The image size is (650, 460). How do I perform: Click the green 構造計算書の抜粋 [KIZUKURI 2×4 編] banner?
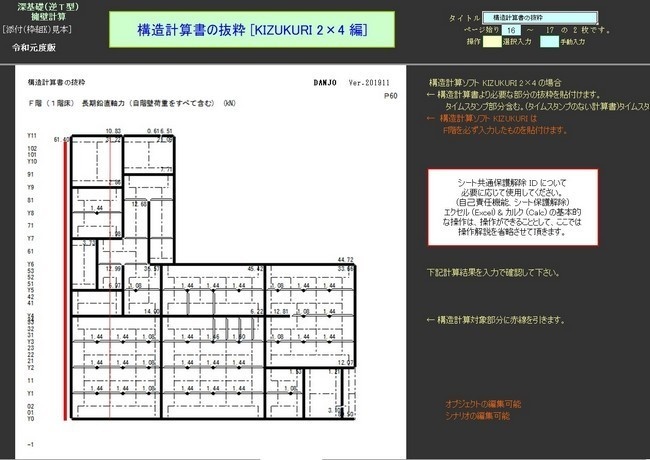point(252,29)
